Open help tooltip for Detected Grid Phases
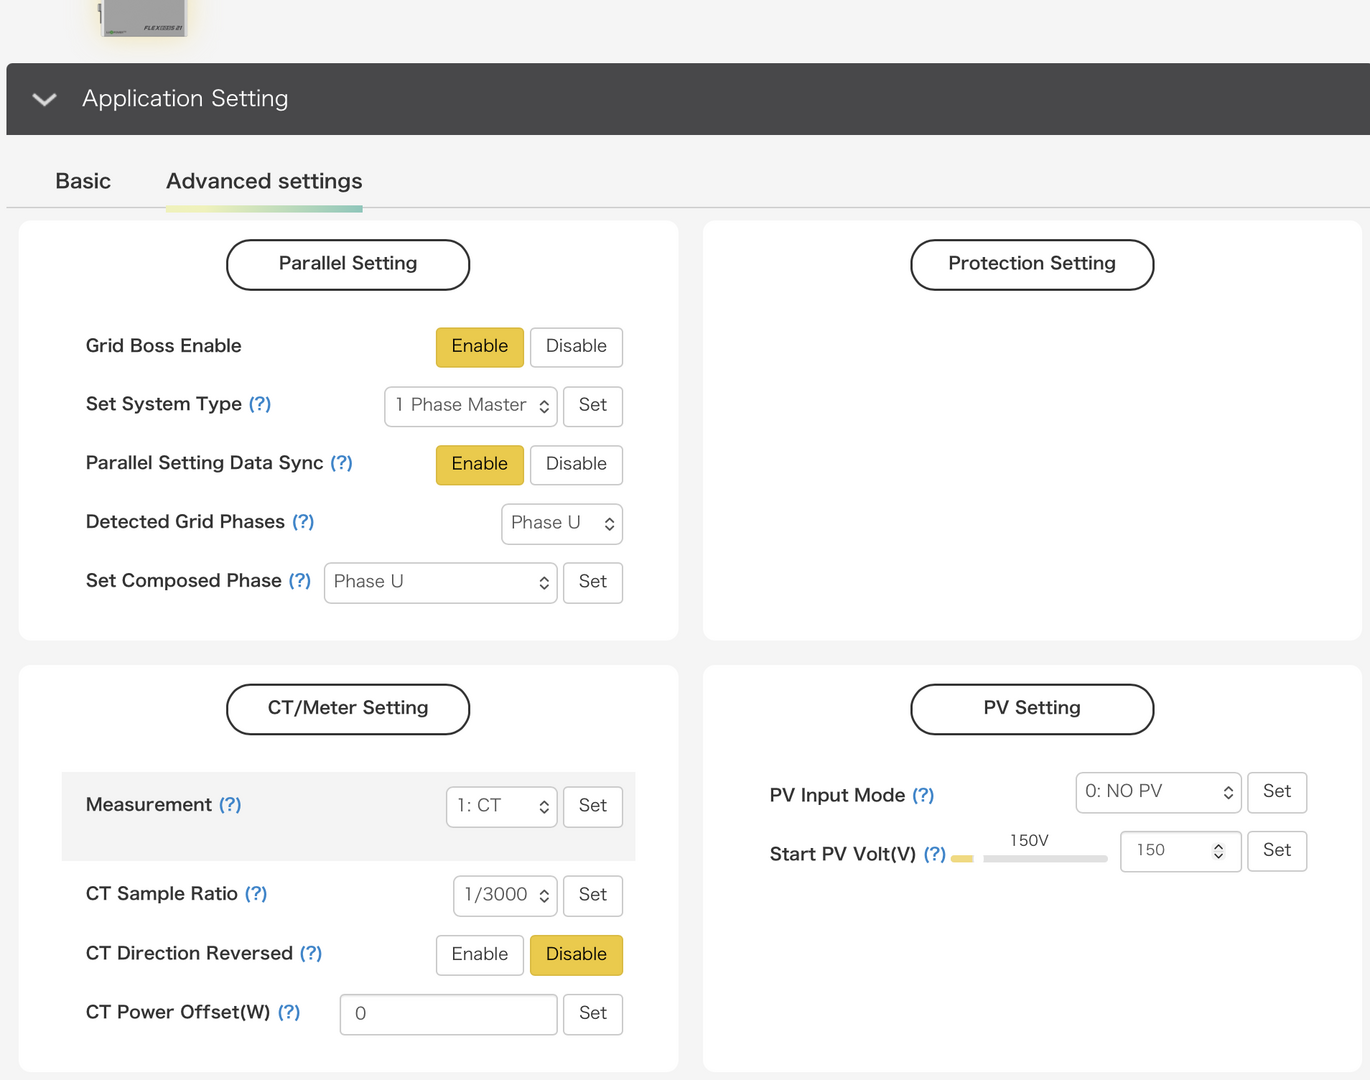This screenshot has width=1370, height=1080. [303, 522]
